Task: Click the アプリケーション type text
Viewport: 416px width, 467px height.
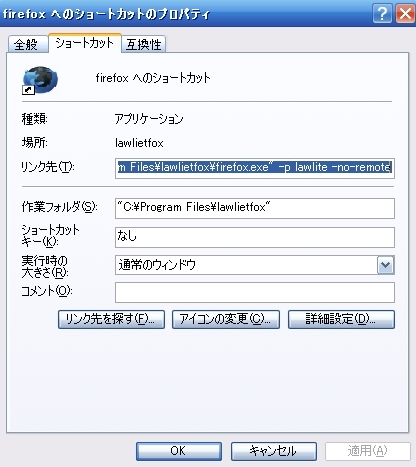Action: [149, 119]
